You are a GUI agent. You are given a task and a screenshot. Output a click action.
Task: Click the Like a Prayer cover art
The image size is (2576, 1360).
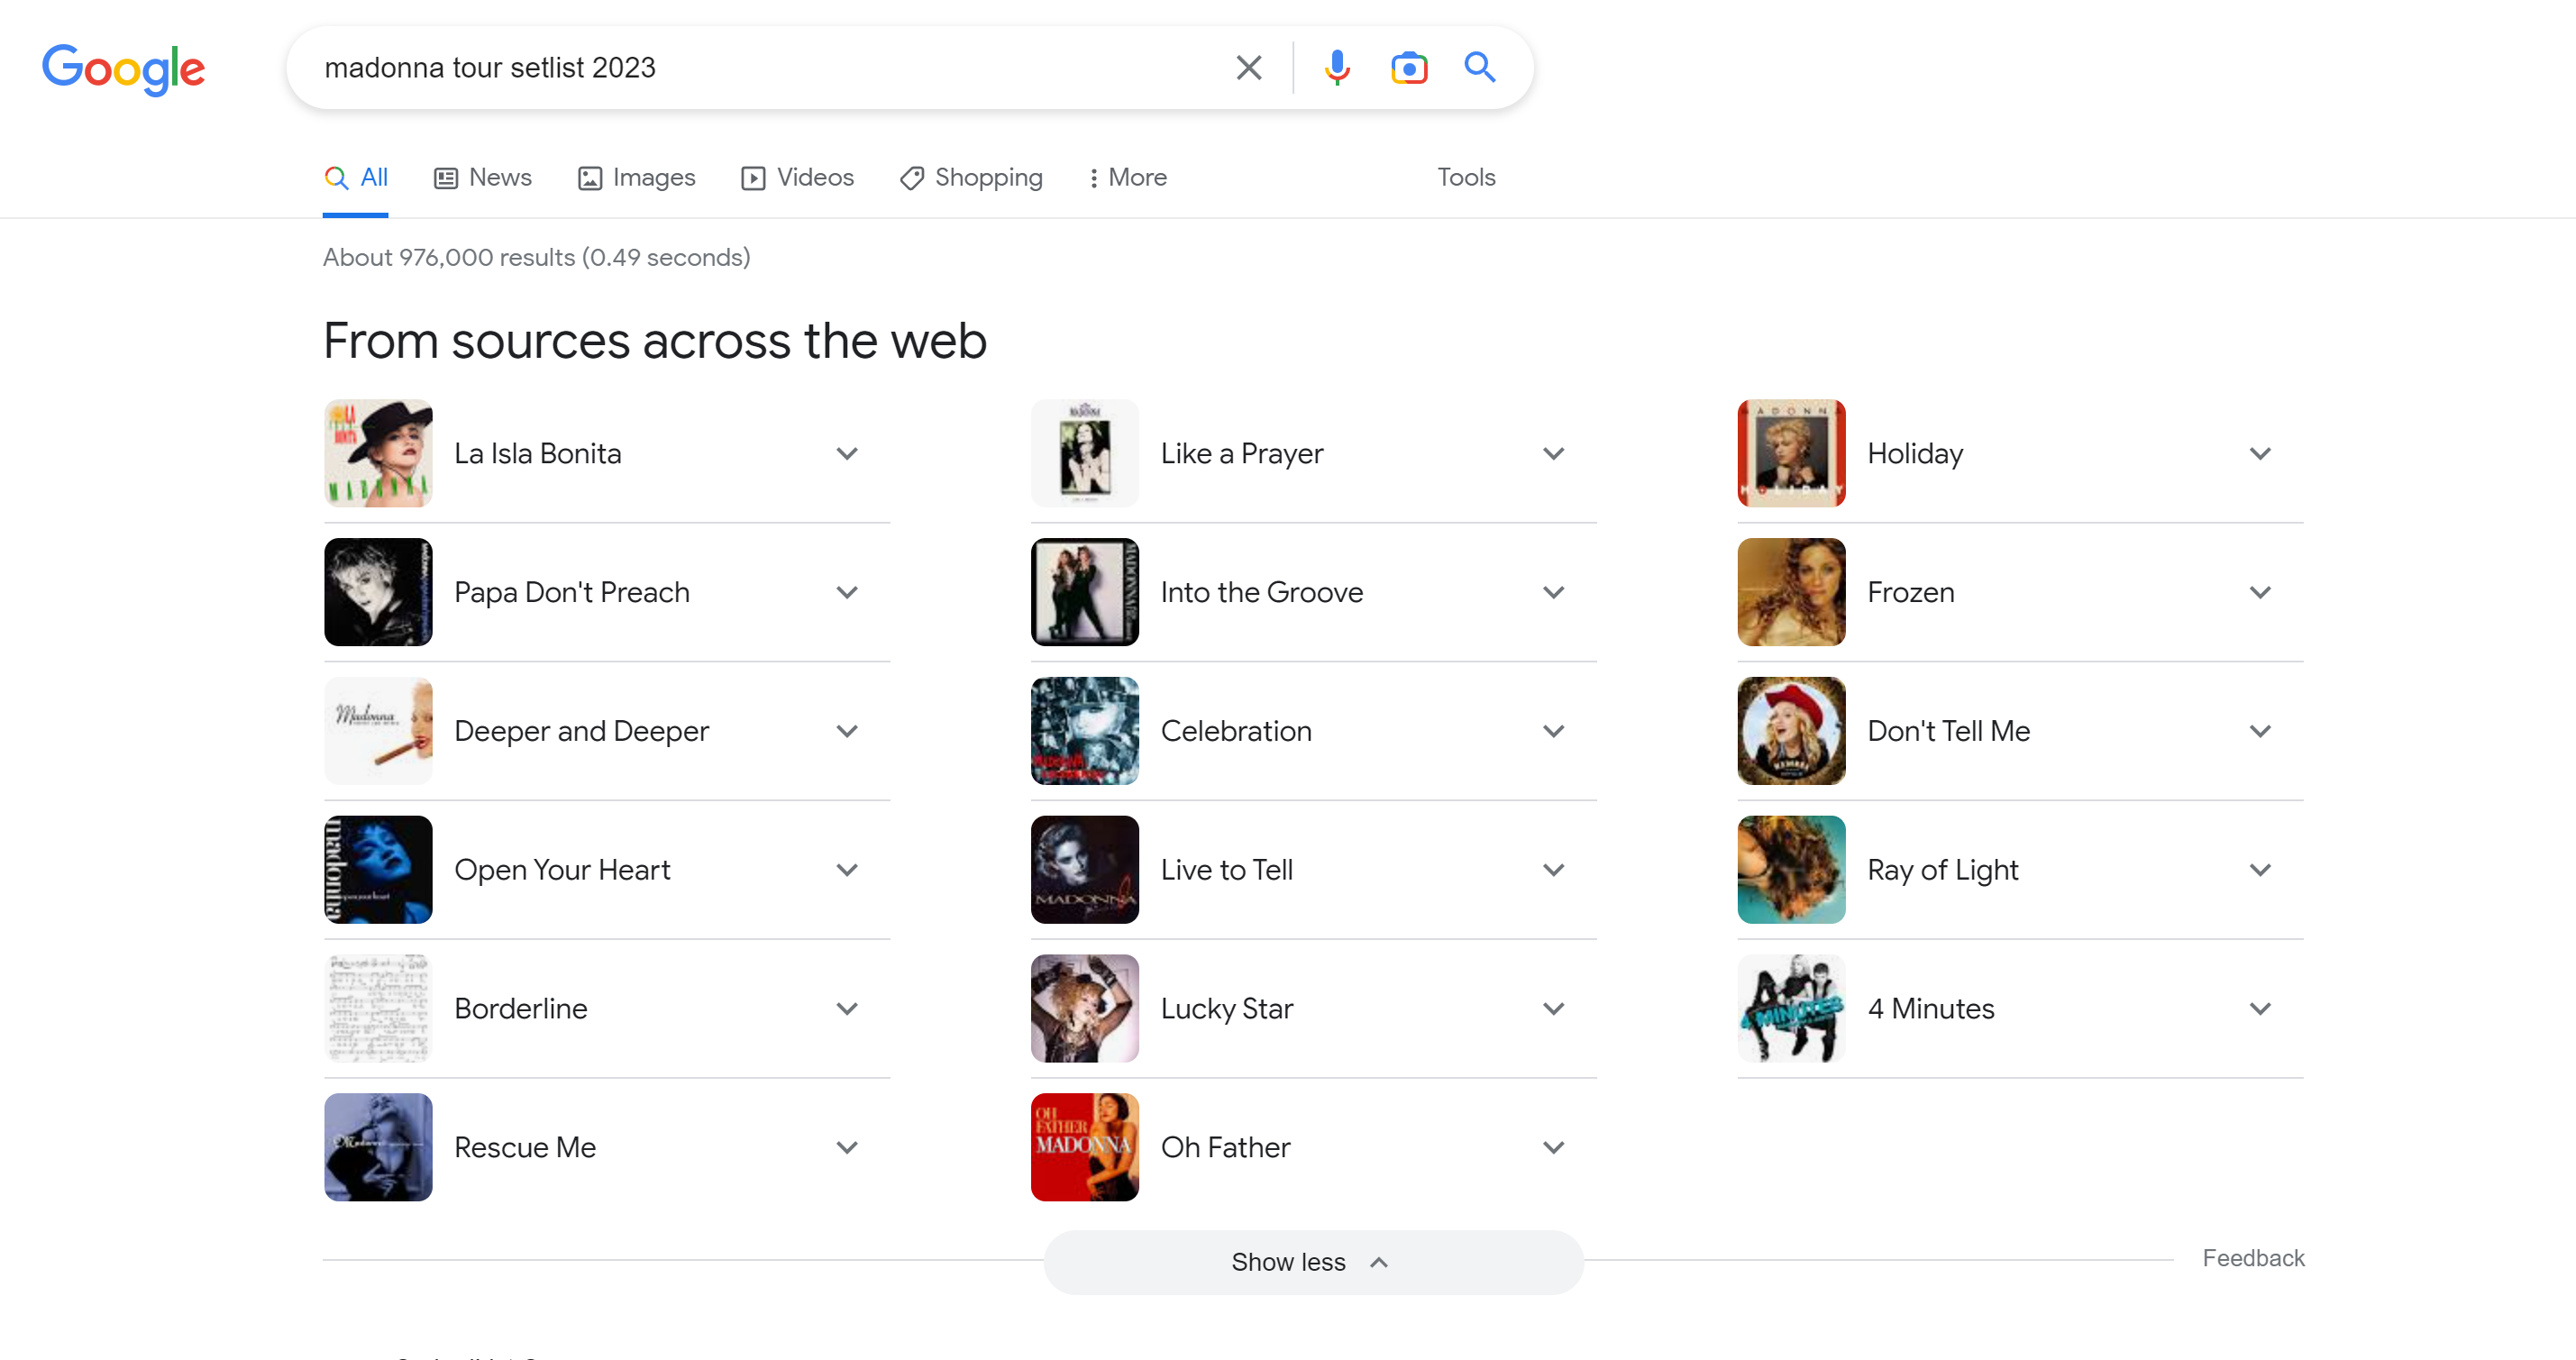pyautogui.click(x=1085, y=454)
